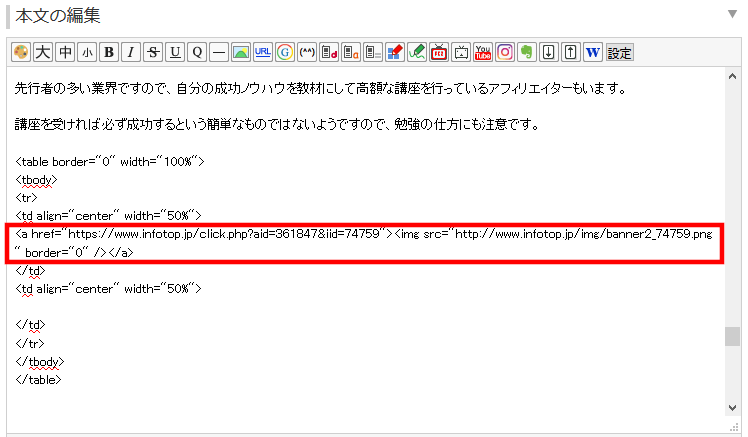Click the infotop.jp click.php href line
The image size is (748, 437).
point(364,234)
